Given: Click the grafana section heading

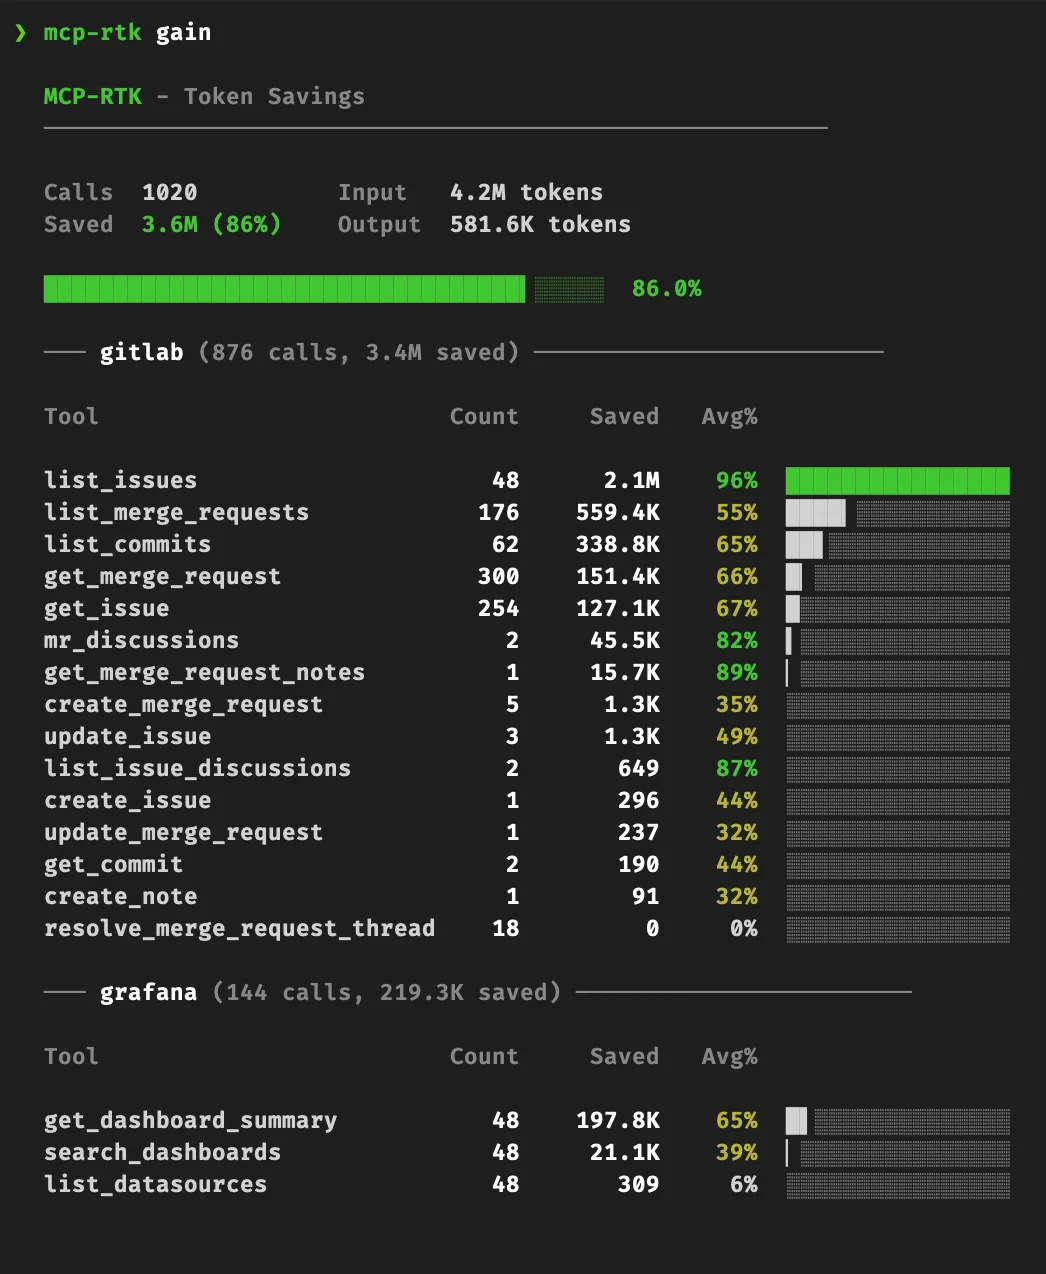Looking at the screenshot, I should 148,992.
